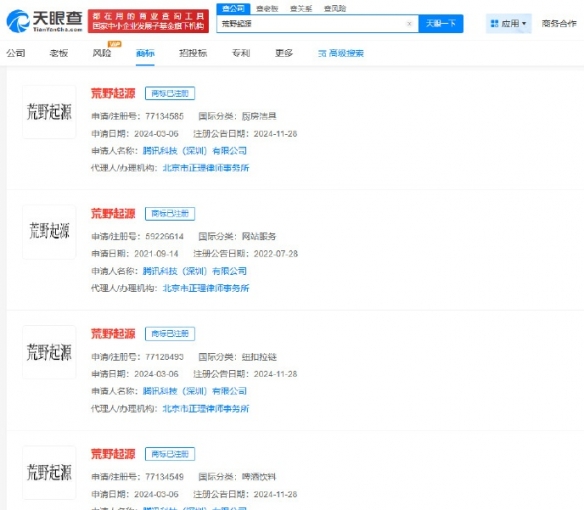The width and height of the screenshot is (584, 510).
Task: Click the 天眼一下 search button
Action: (441, 23)
